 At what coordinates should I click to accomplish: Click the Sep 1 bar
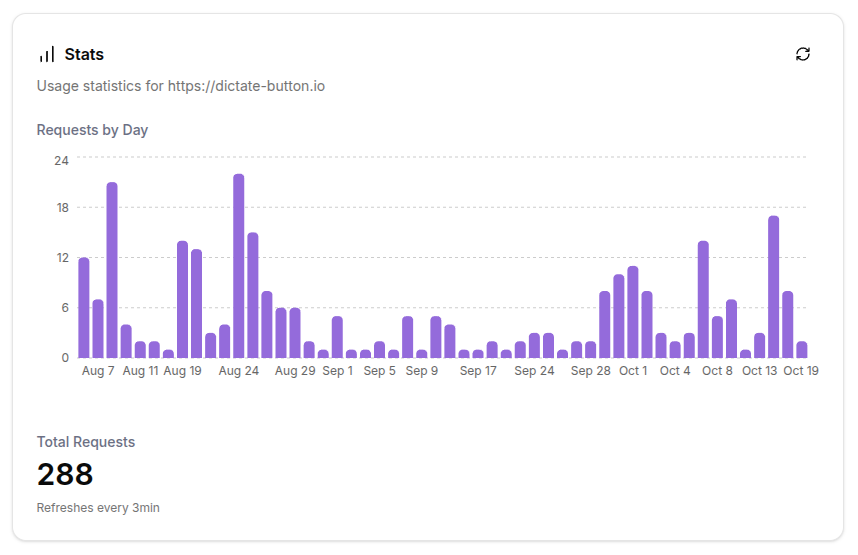[337, 337]
